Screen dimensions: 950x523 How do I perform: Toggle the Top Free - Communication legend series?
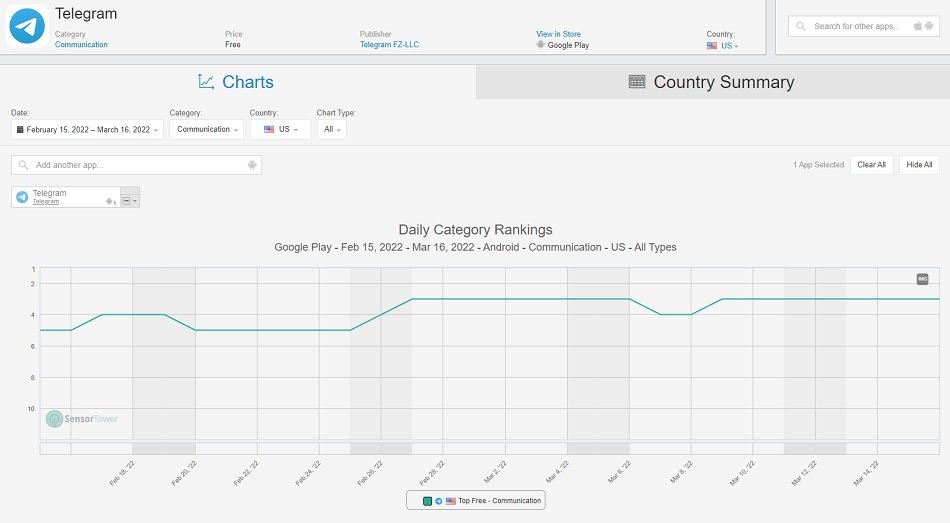499,501
